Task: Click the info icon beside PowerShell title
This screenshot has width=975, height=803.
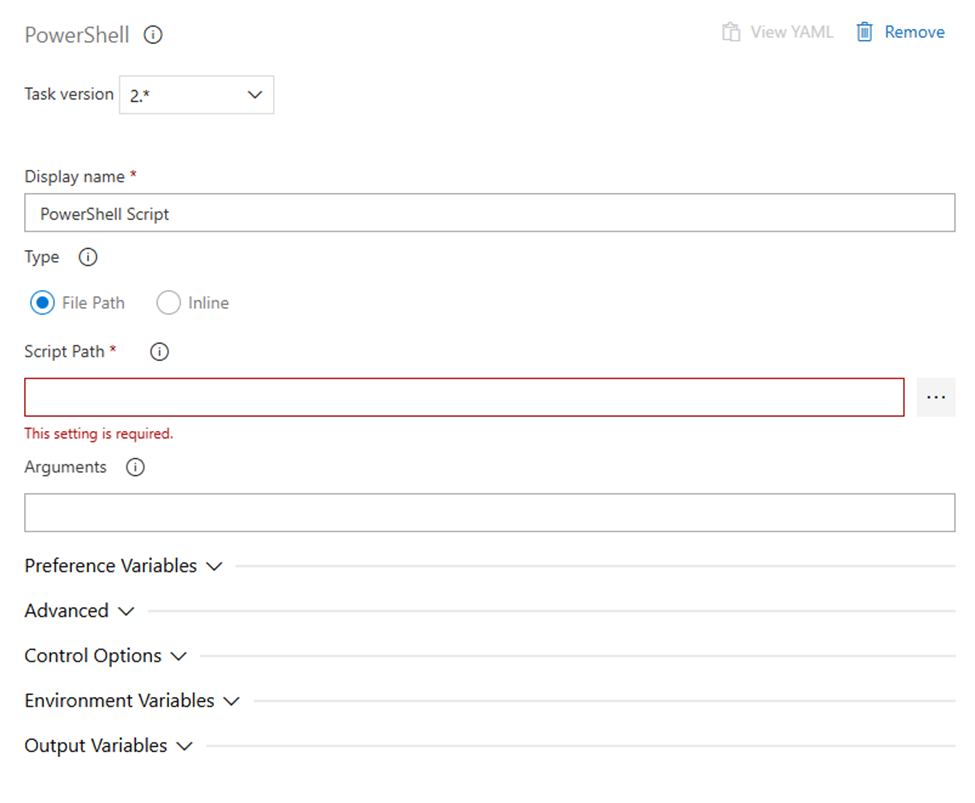Action: [x=153, y=35]
